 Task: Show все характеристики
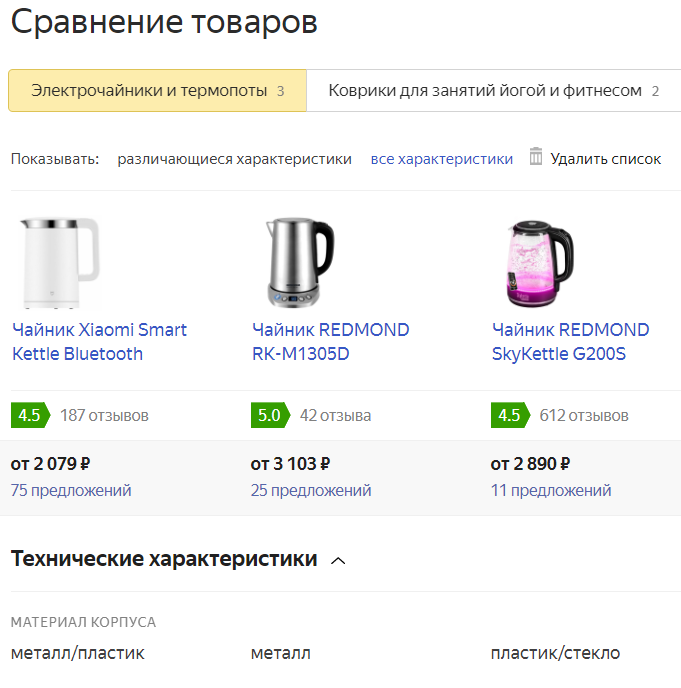tap(441, 159)
